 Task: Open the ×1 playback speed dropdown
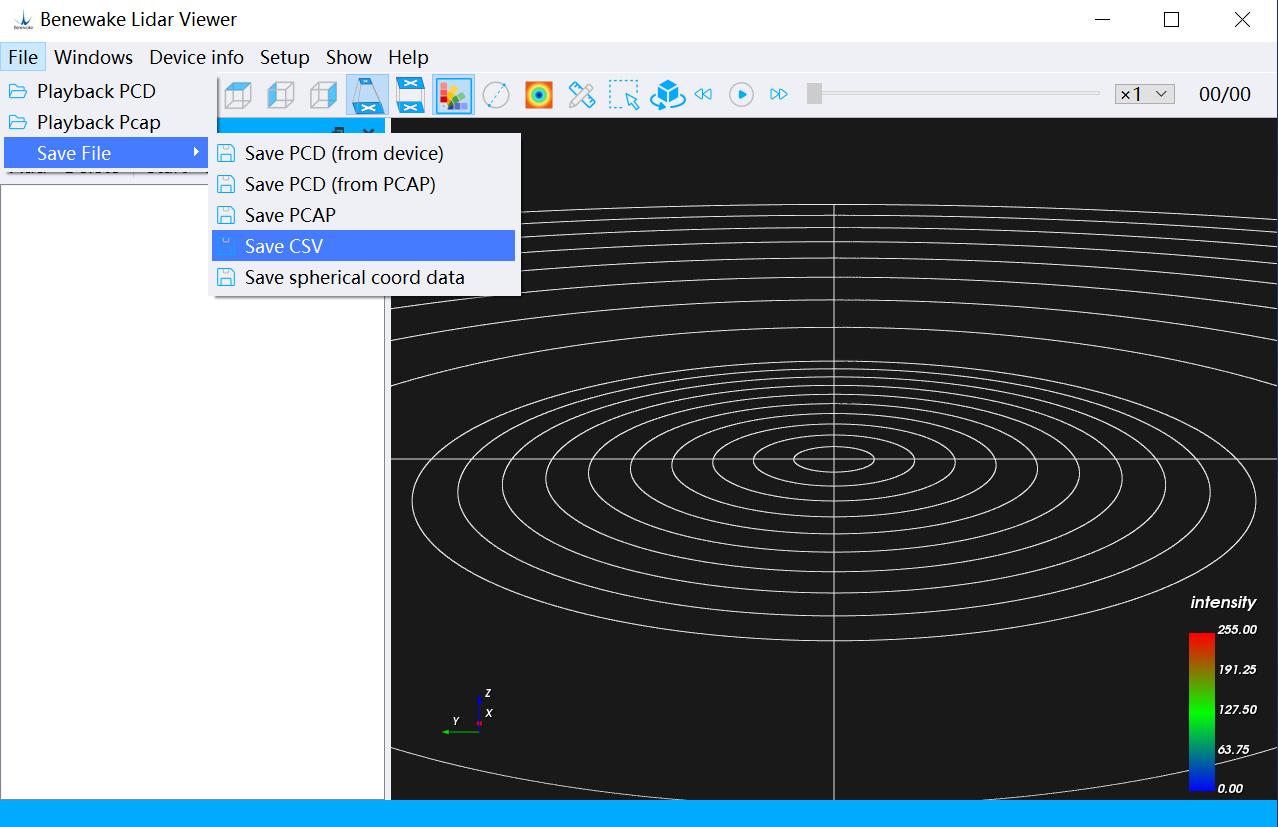coord(1144,94)
